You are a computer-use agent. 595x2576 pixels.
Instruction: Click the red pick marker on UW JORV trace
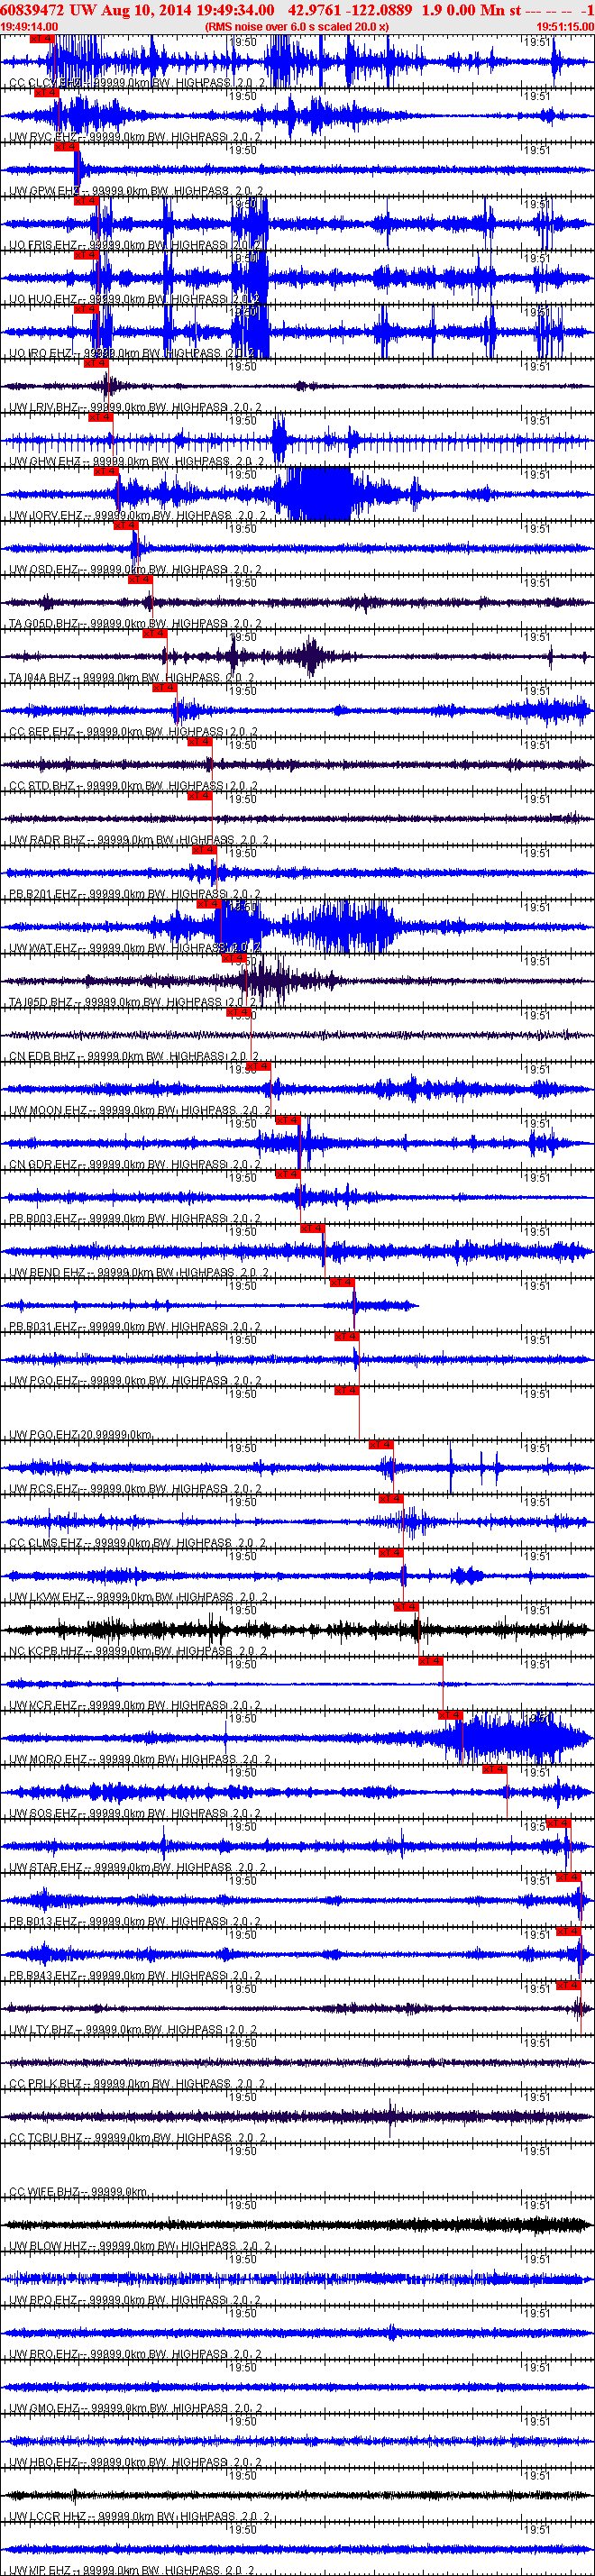point(106,471)
